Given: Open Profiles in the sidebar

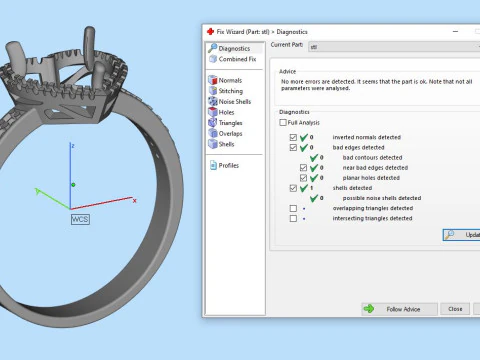Looking at the screenshot, I should 229,166.
